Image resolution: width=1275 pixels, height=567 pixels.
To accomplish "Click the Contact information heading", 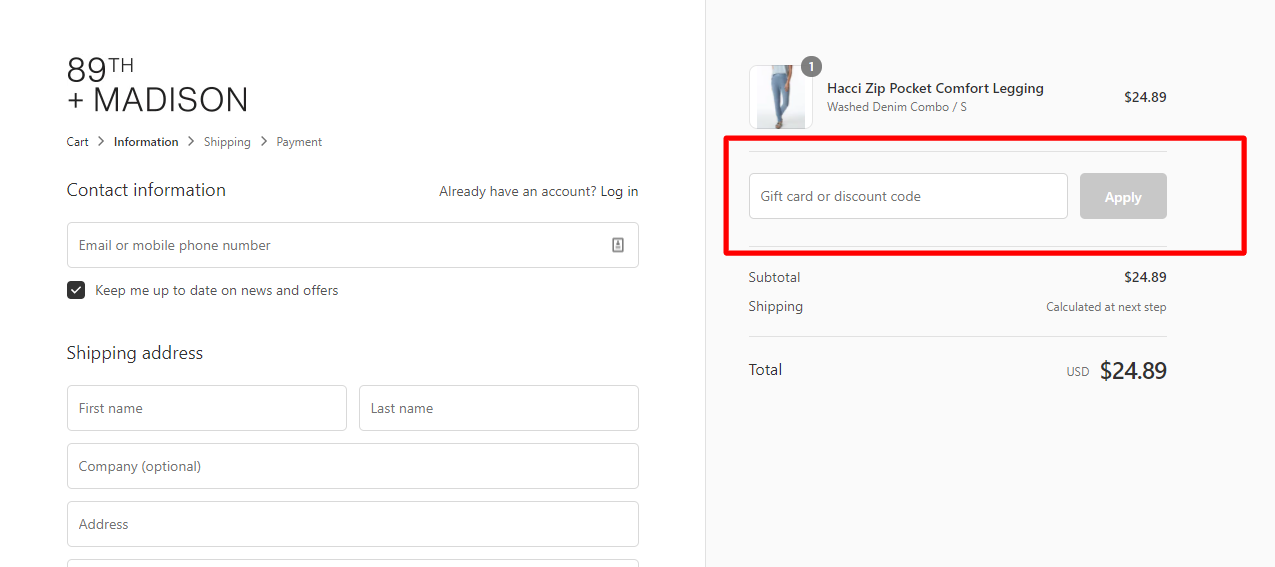I will (146, 190).
